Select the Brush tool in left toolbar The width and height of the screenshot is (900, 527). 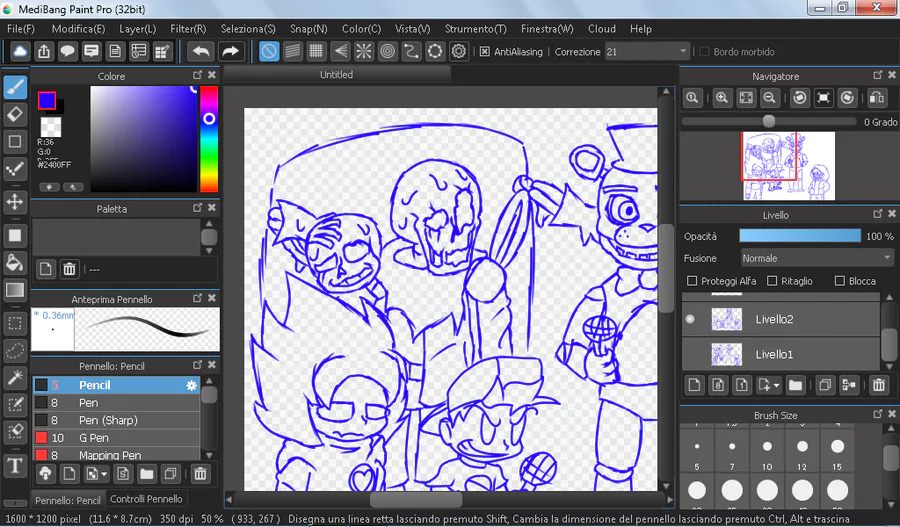tap(15, 87)
